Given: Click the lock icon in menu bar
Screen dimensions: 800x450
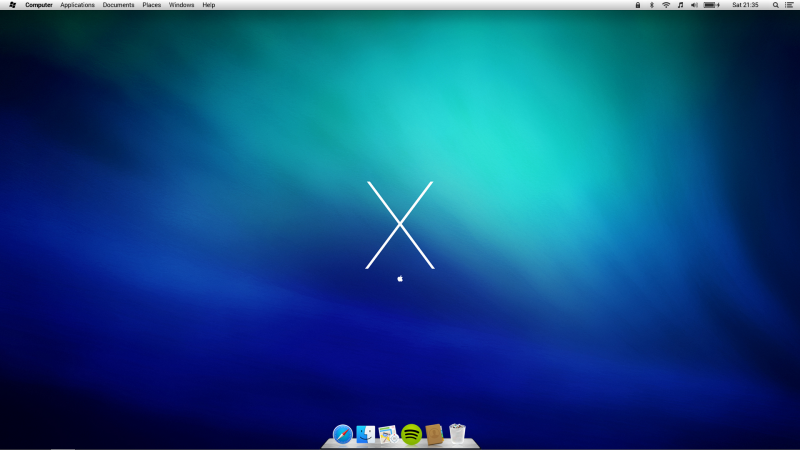Looking at the screenshot, I should coord(638,5).
